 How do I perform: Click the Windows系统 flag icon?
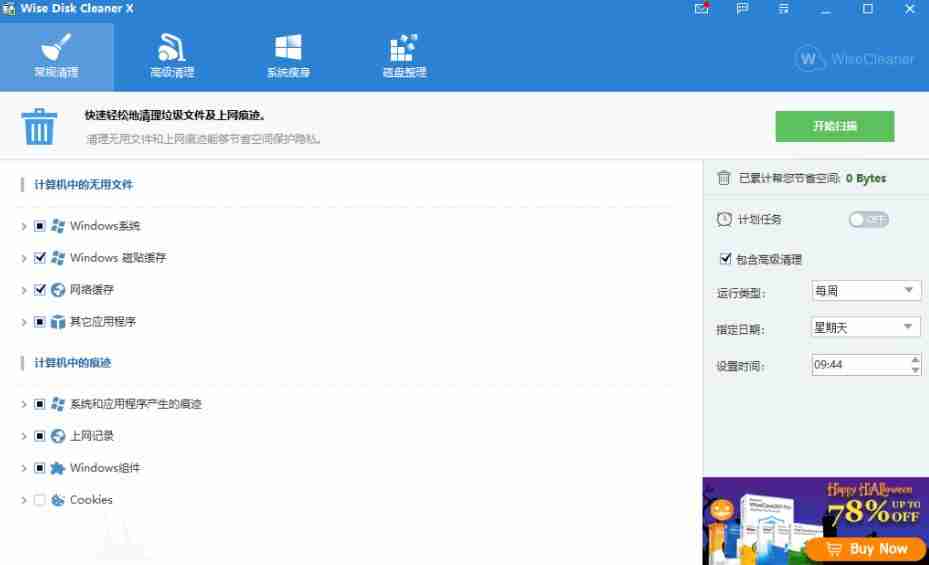click(x=57, y=226)
